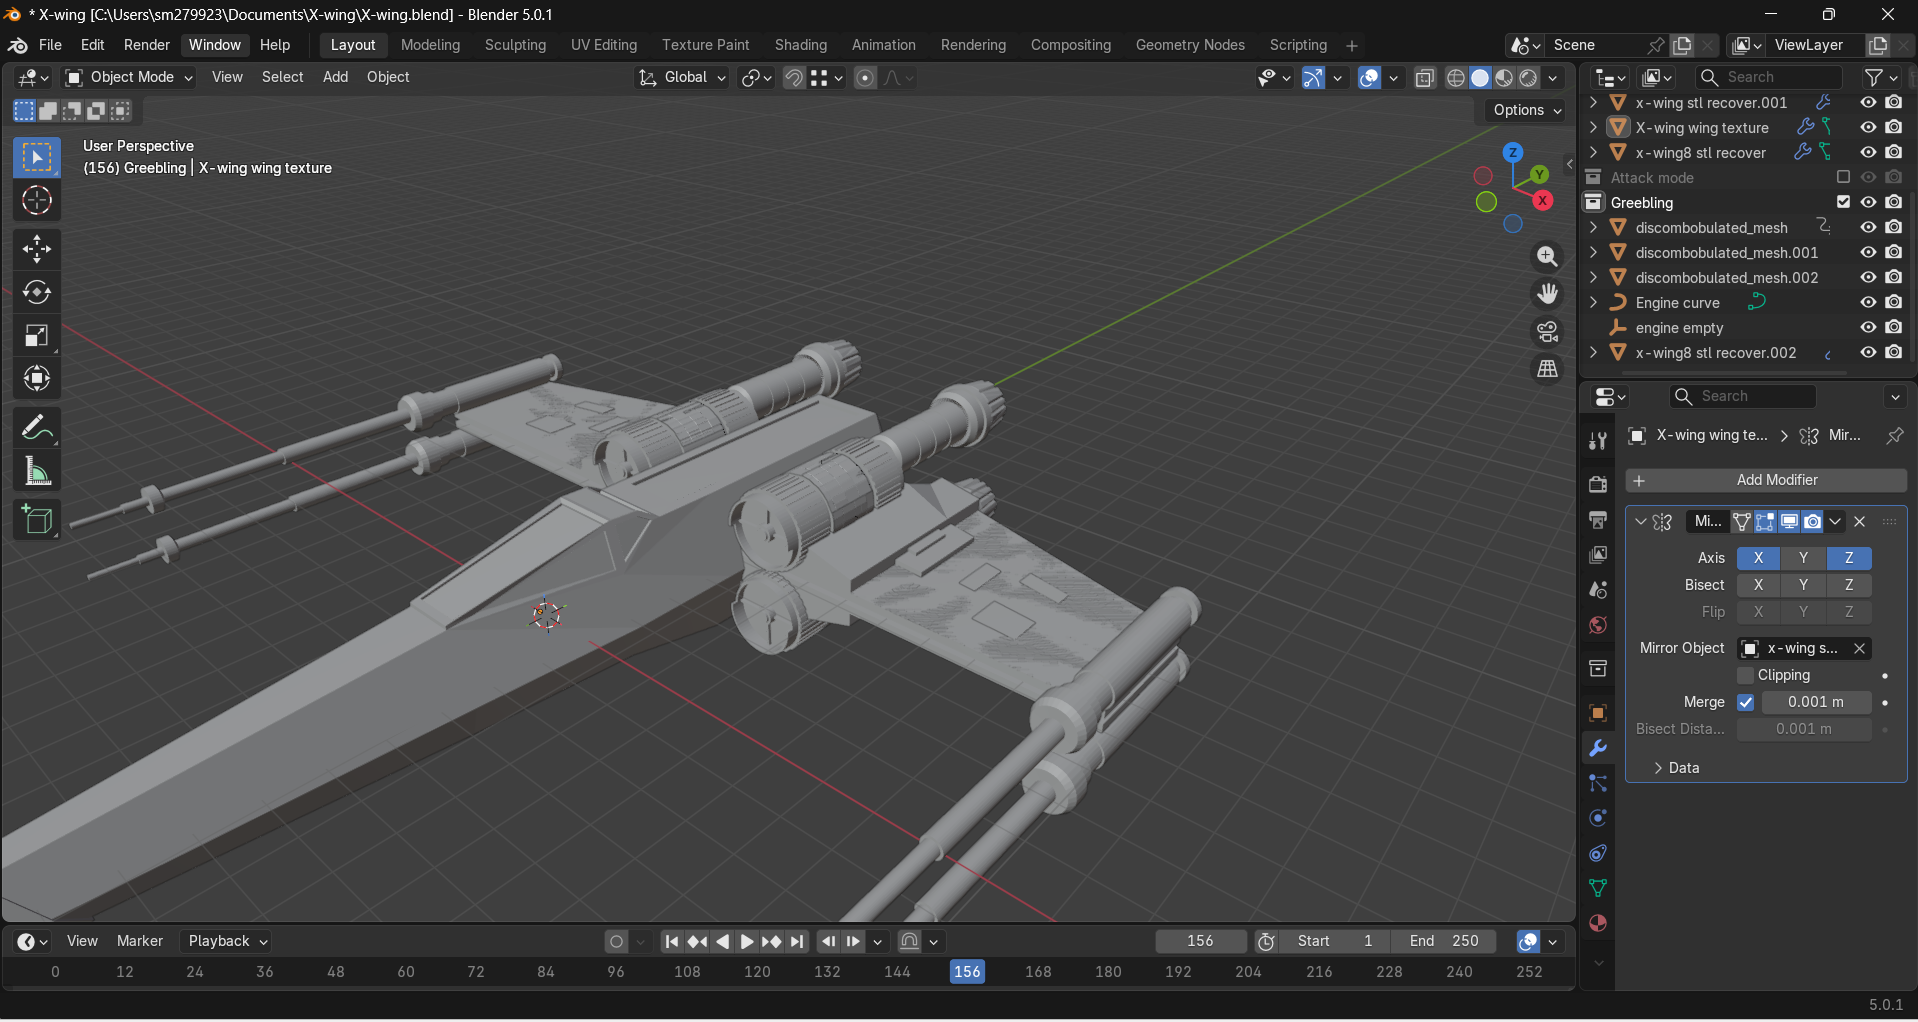Open the Global orientation dropdown
Image resolution: width=1918 pixels, height=1022 pixels.
(x=682, y=77)
